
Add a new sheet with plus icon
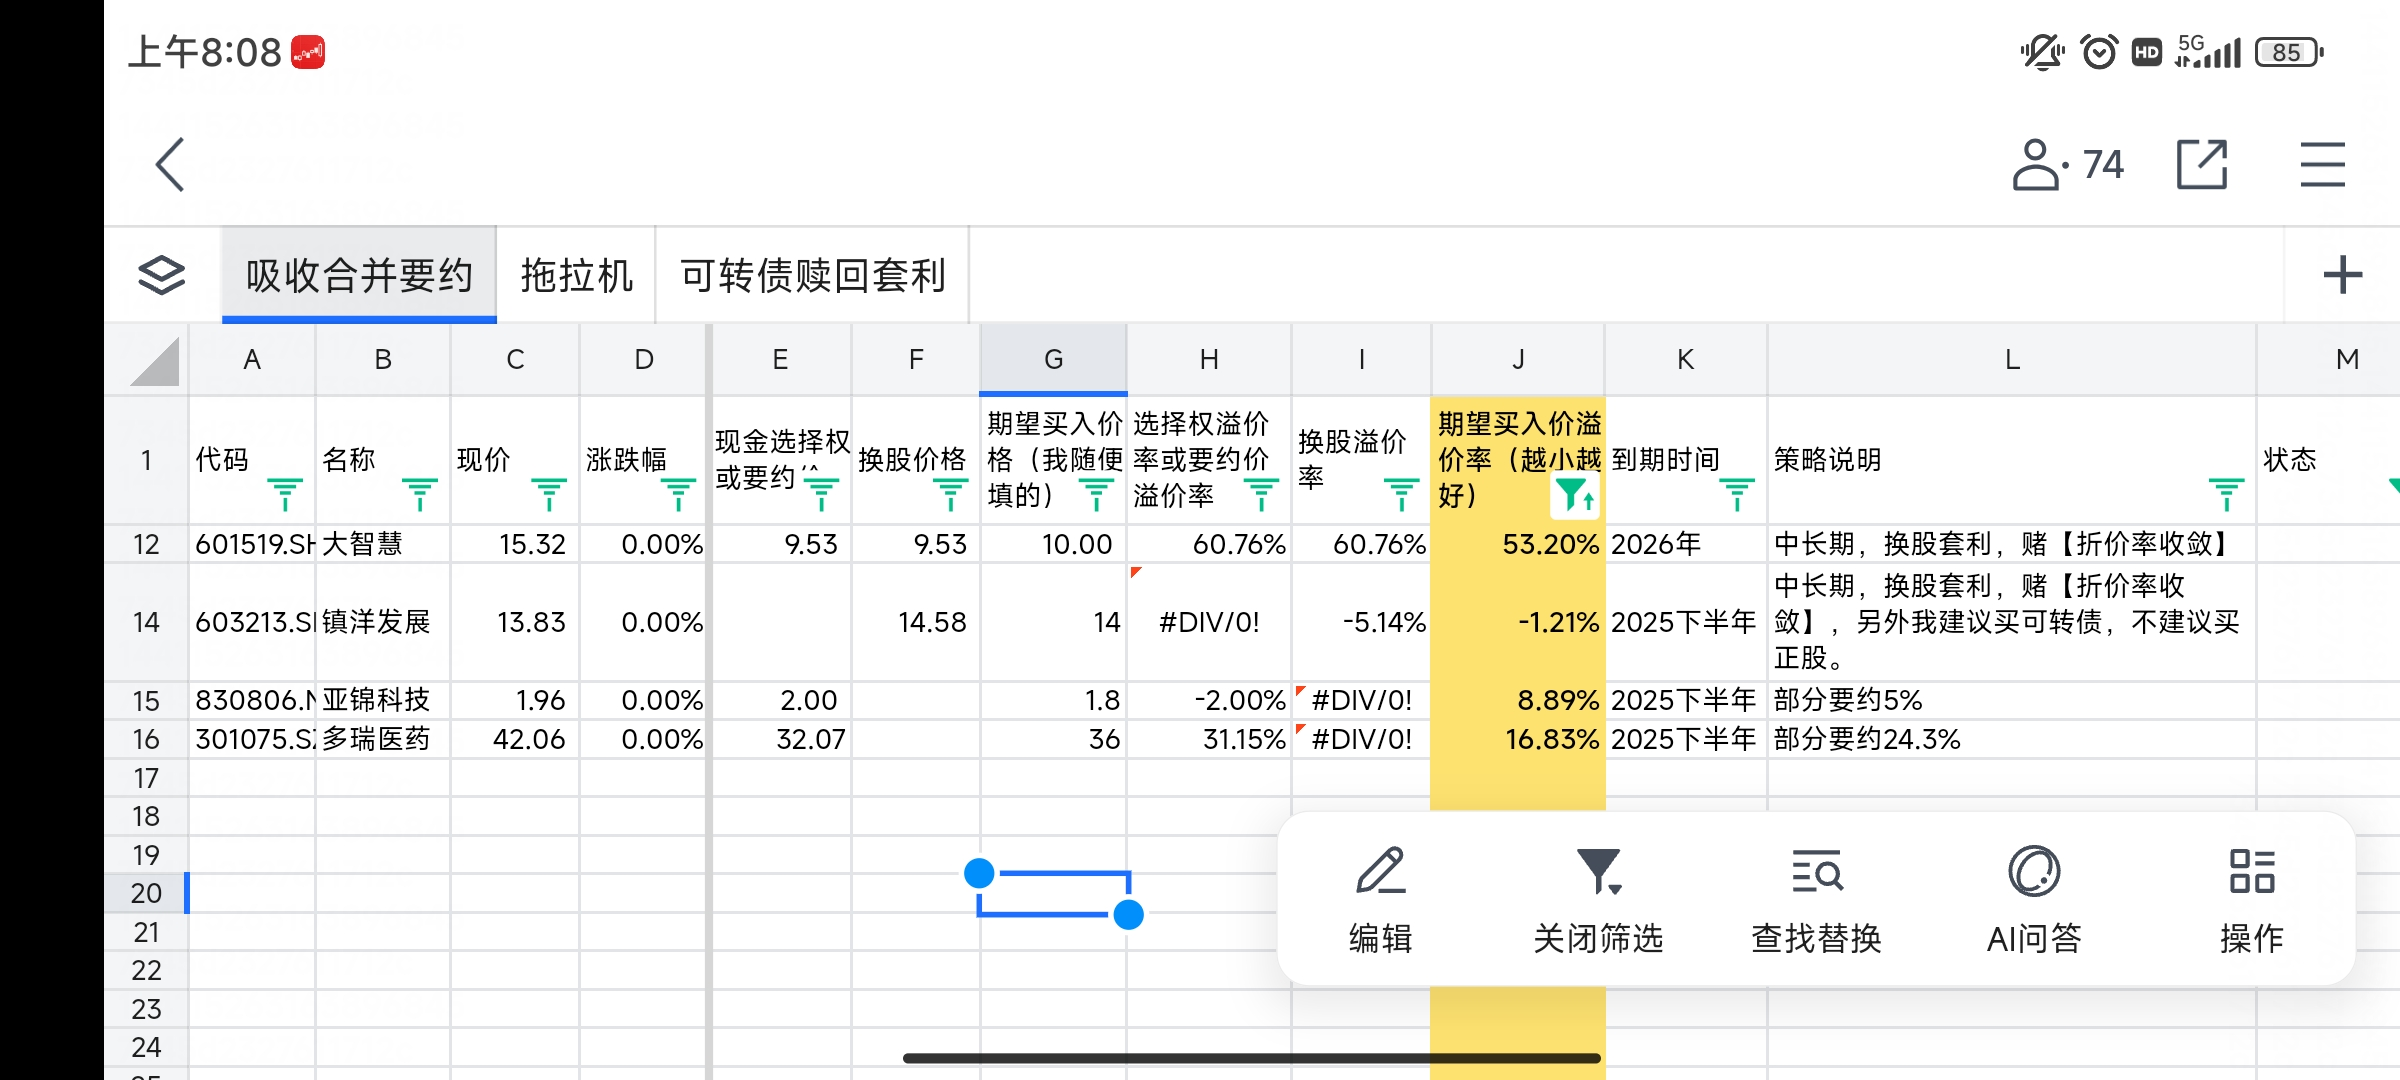point(2341,275)
